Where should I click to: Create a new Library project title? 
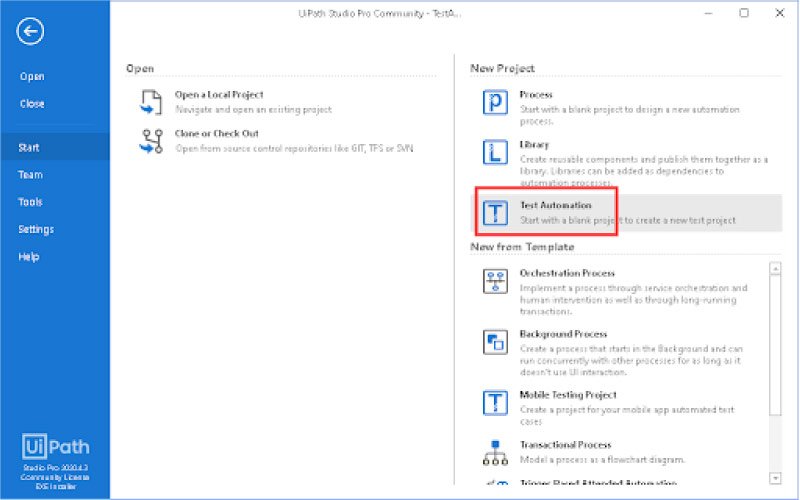(534, 144)
